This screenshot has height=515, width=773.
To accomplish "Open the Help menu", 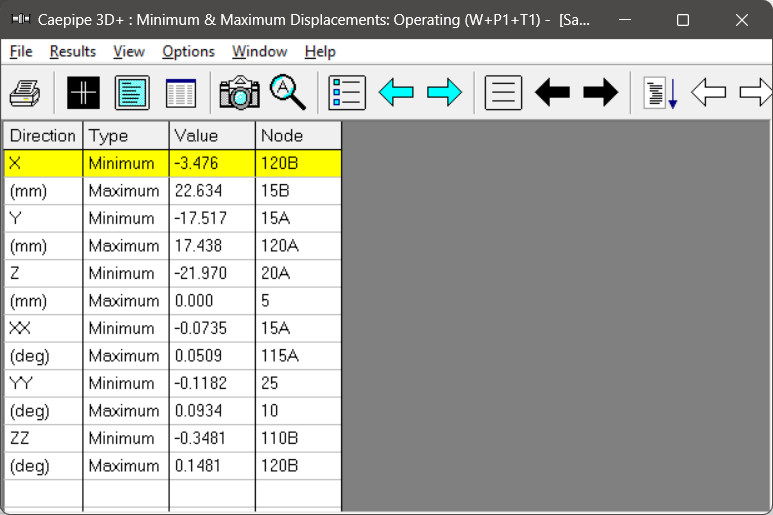I will click(320, 51).
